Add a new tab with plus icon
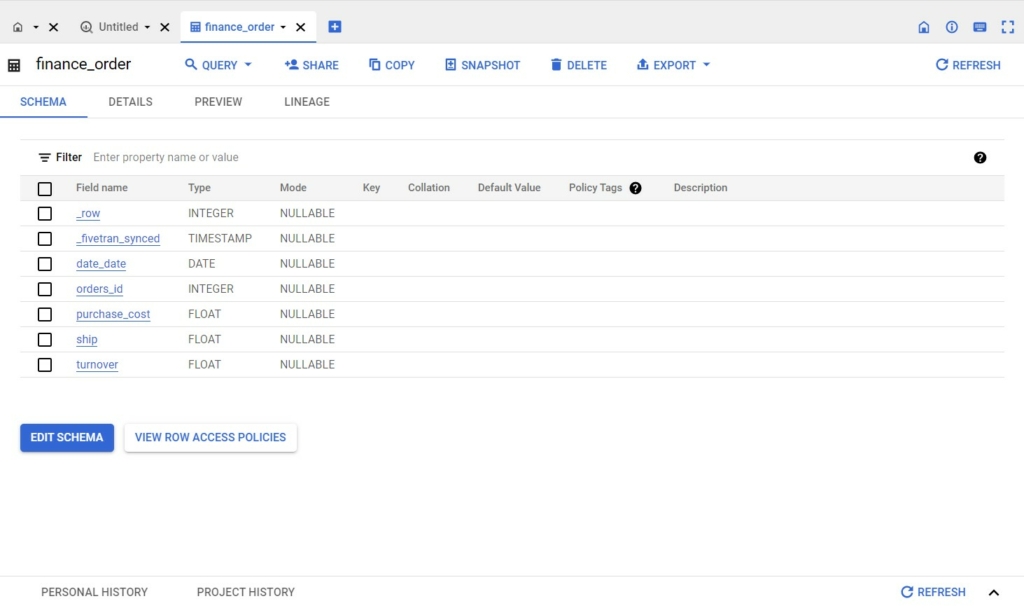This screenshot has width=1024, height=608. [x=334, y=27]
